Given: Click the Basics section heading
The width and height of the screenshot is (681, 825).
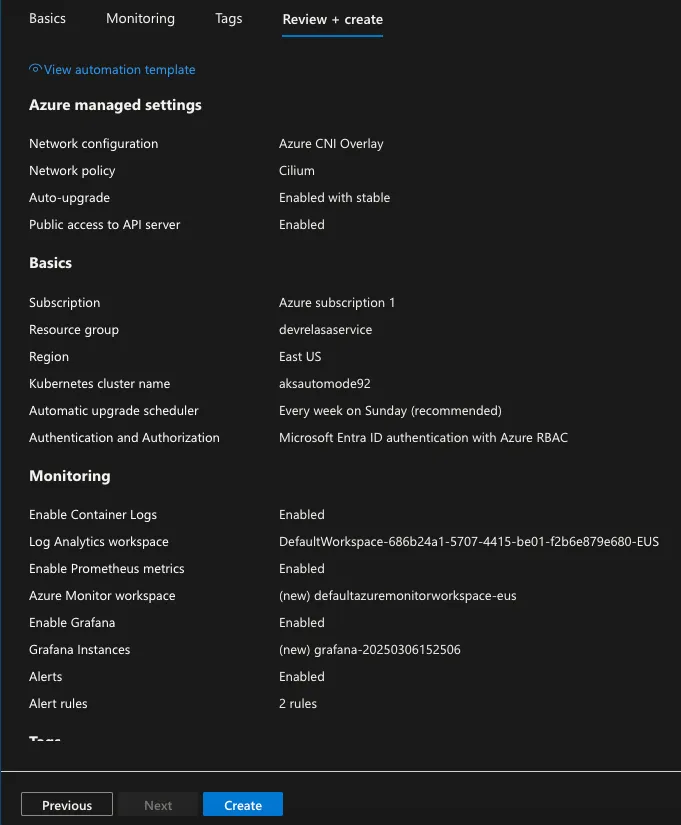Looking at the screenshot, I should [x=51, y=263].
